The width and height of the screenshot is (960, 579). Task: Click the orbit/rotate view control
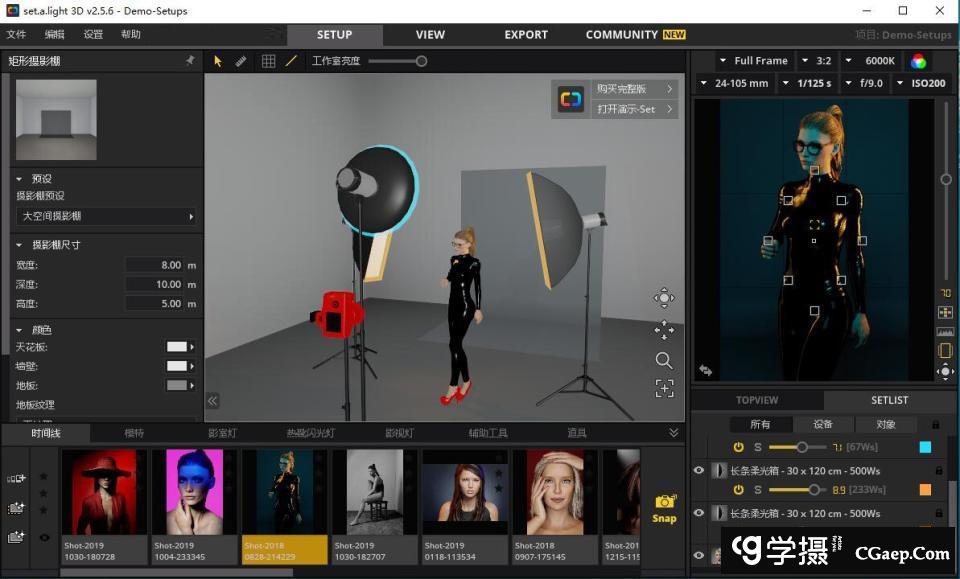(664, 298)
